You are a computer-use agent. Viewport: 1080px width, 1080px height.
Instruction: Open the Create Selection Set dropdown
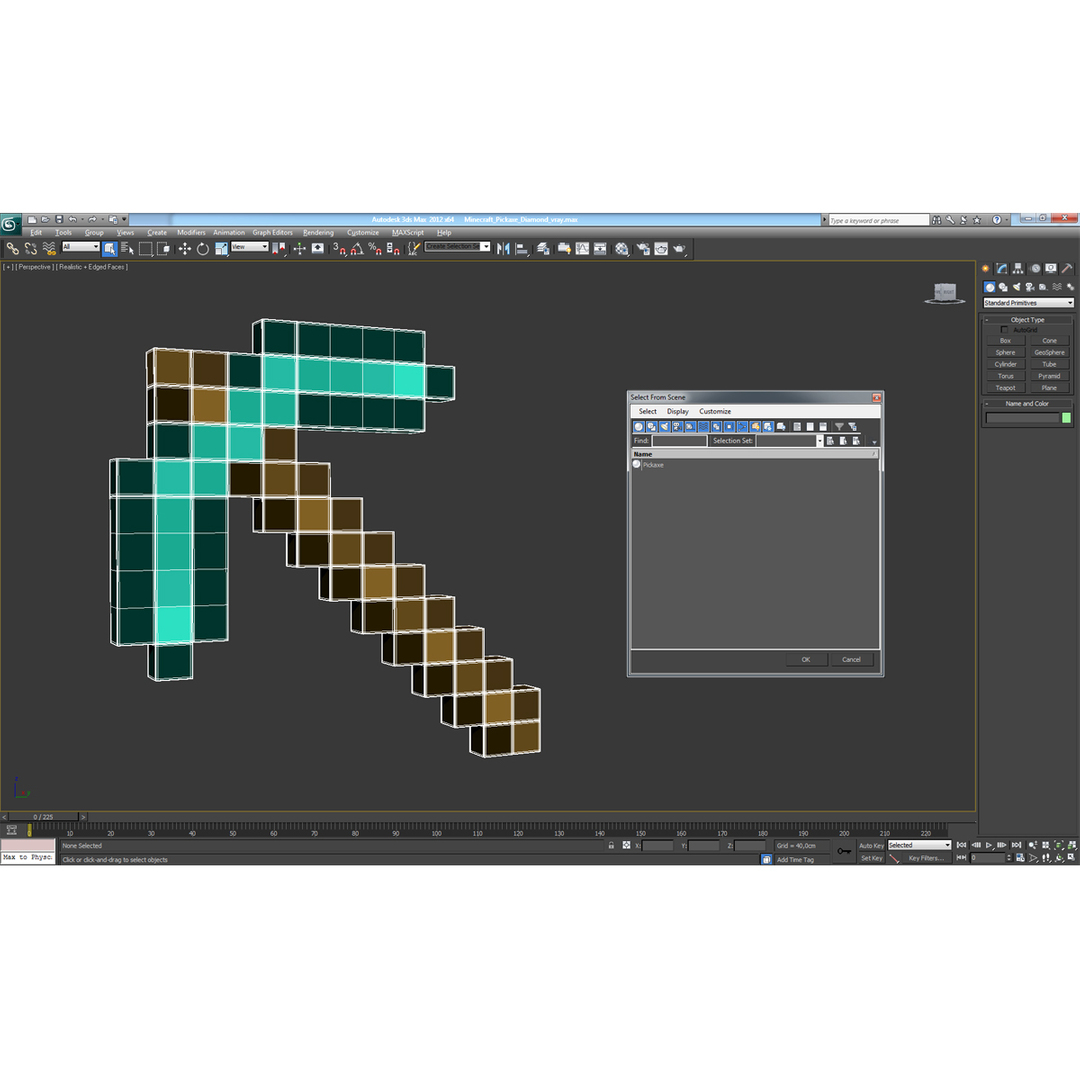(457, 247)
